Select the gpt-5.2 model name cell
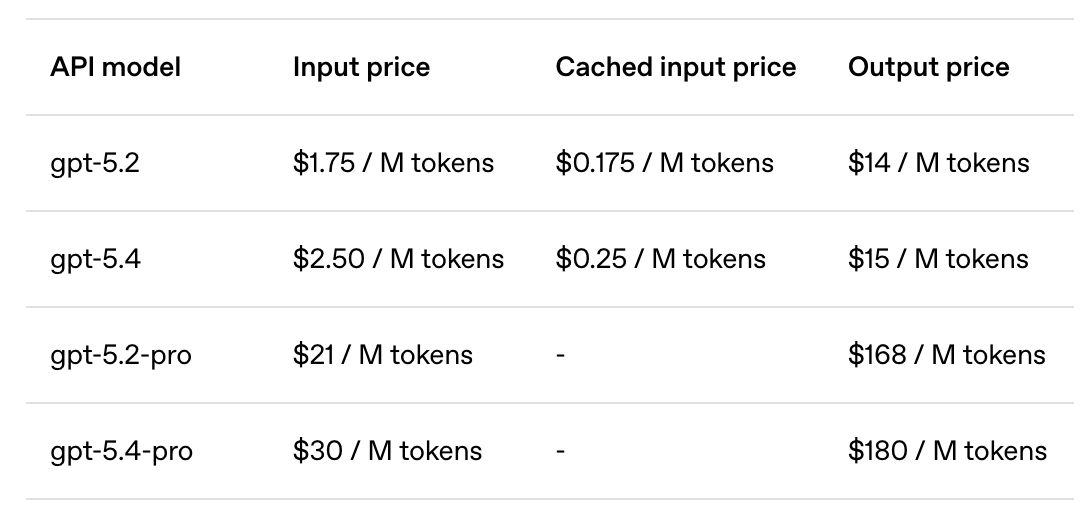This screenshot has width=1080, height=514. pos(95,163)
